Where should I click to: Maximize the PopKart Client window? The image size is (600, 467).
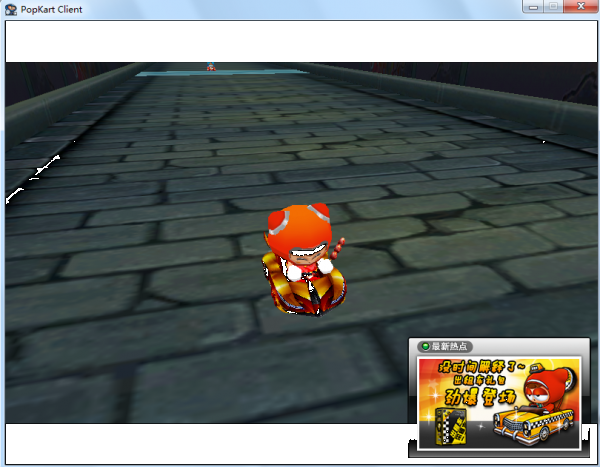553,7
